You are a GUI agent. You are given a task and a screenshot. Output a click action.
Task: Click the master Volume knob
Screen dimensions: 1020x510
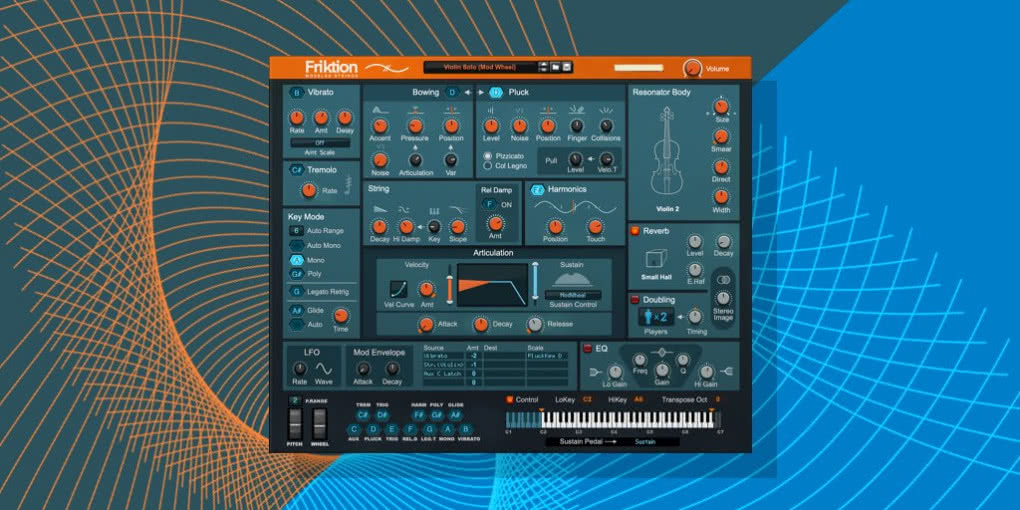click(x=692, y=68)
